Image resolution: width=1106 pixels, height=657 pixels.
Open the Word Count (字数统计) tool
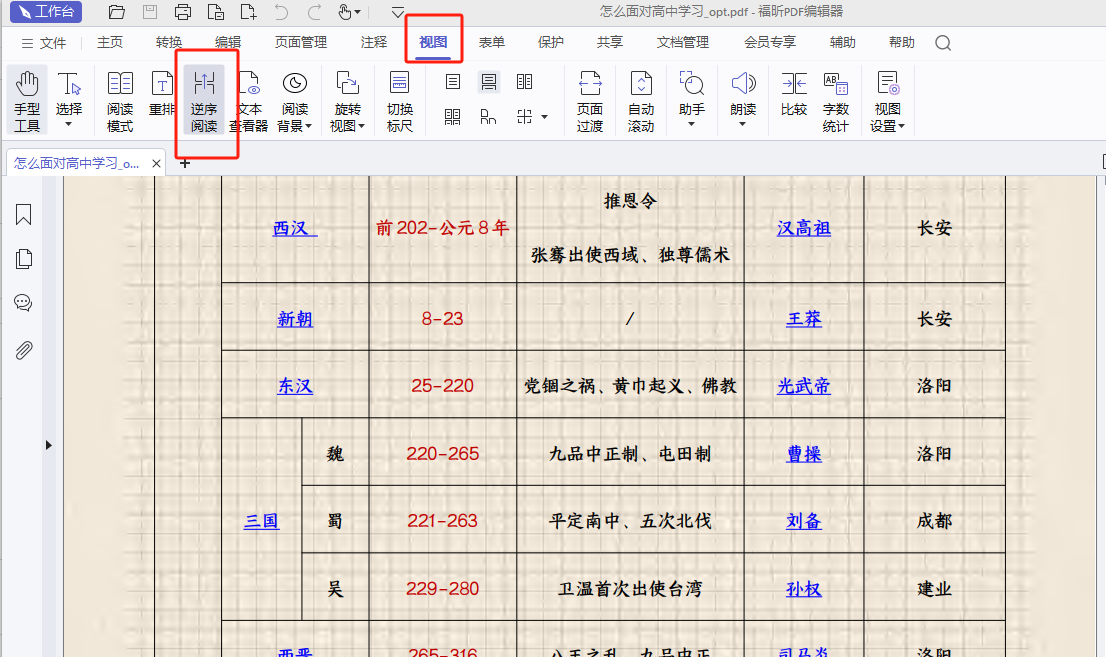point(835,100)
